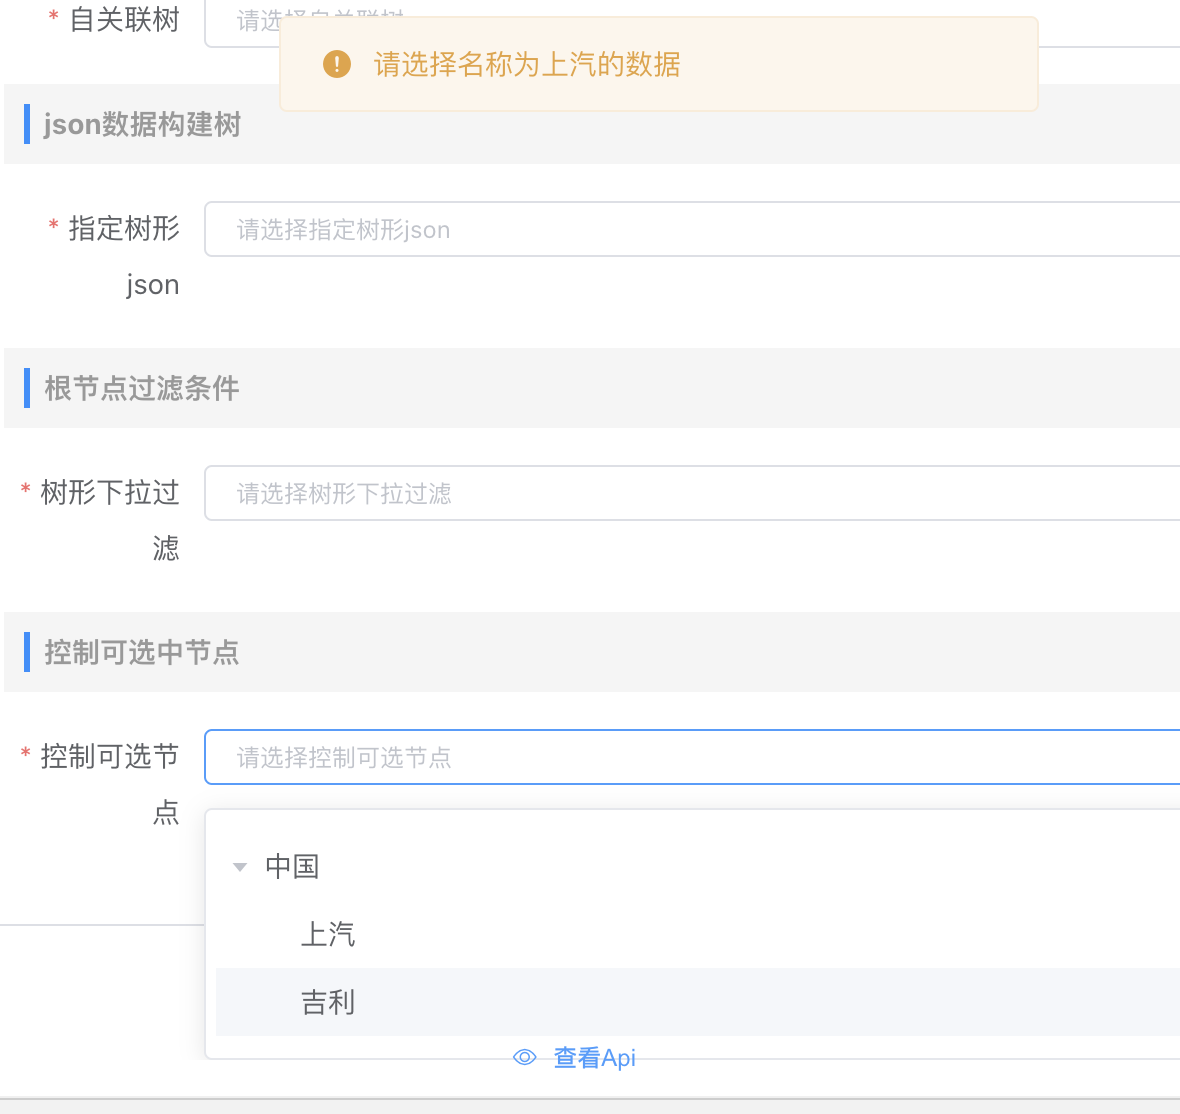The height and width of the screenshot is (1114, 1180).
Task: Open the 树形下拉过滤 select box
Action: 692,493
